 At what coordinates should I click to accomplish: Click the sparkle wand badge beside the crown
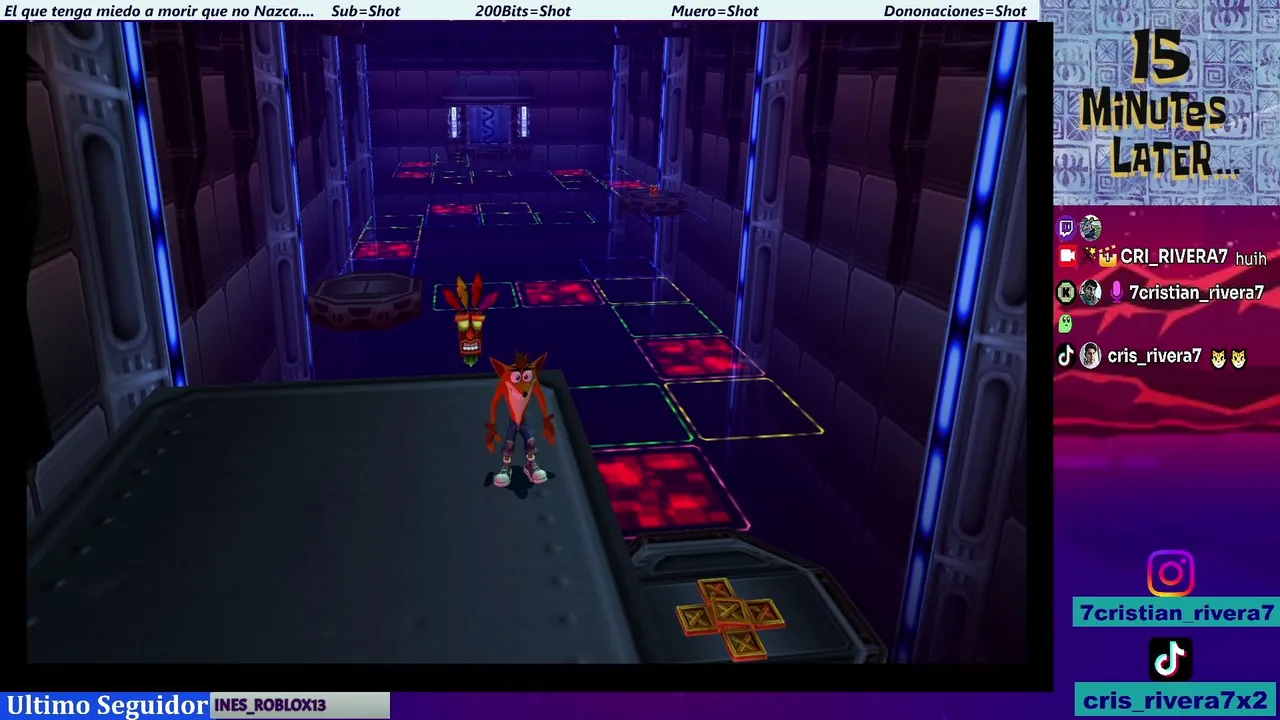pyautogui.click(x=1089, y=257)
